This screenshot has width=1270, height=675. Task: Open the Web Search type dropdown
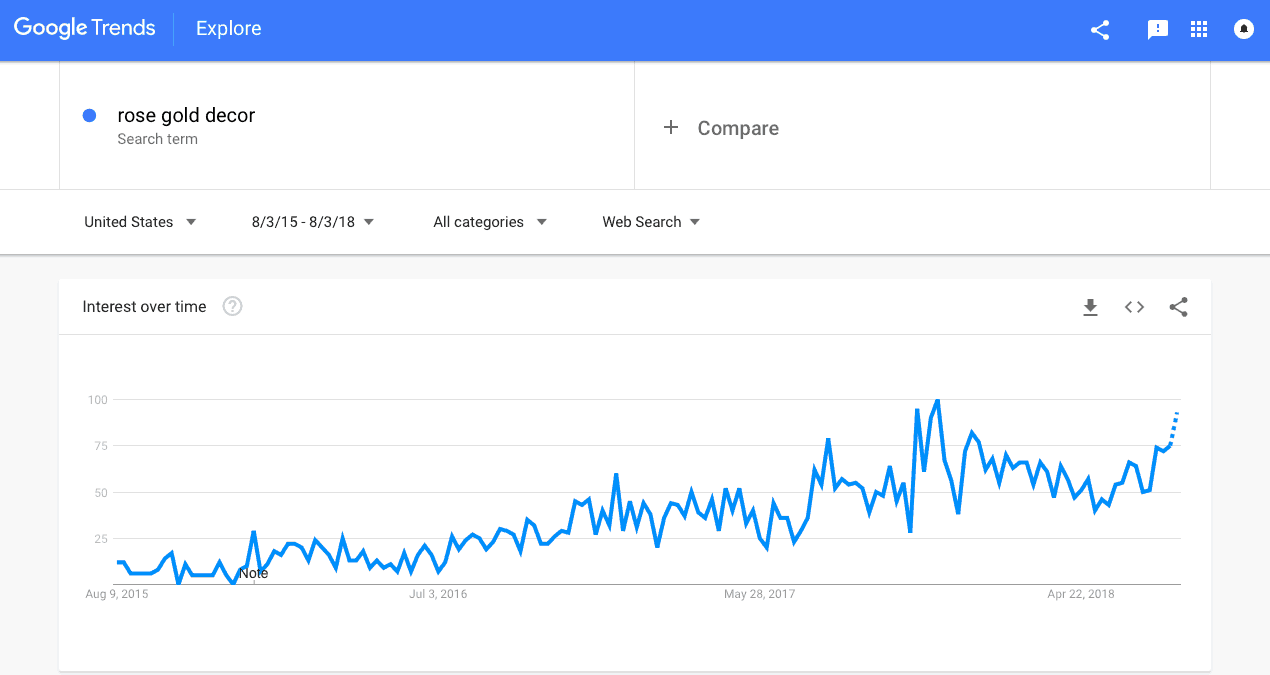[x=650, y=221]
